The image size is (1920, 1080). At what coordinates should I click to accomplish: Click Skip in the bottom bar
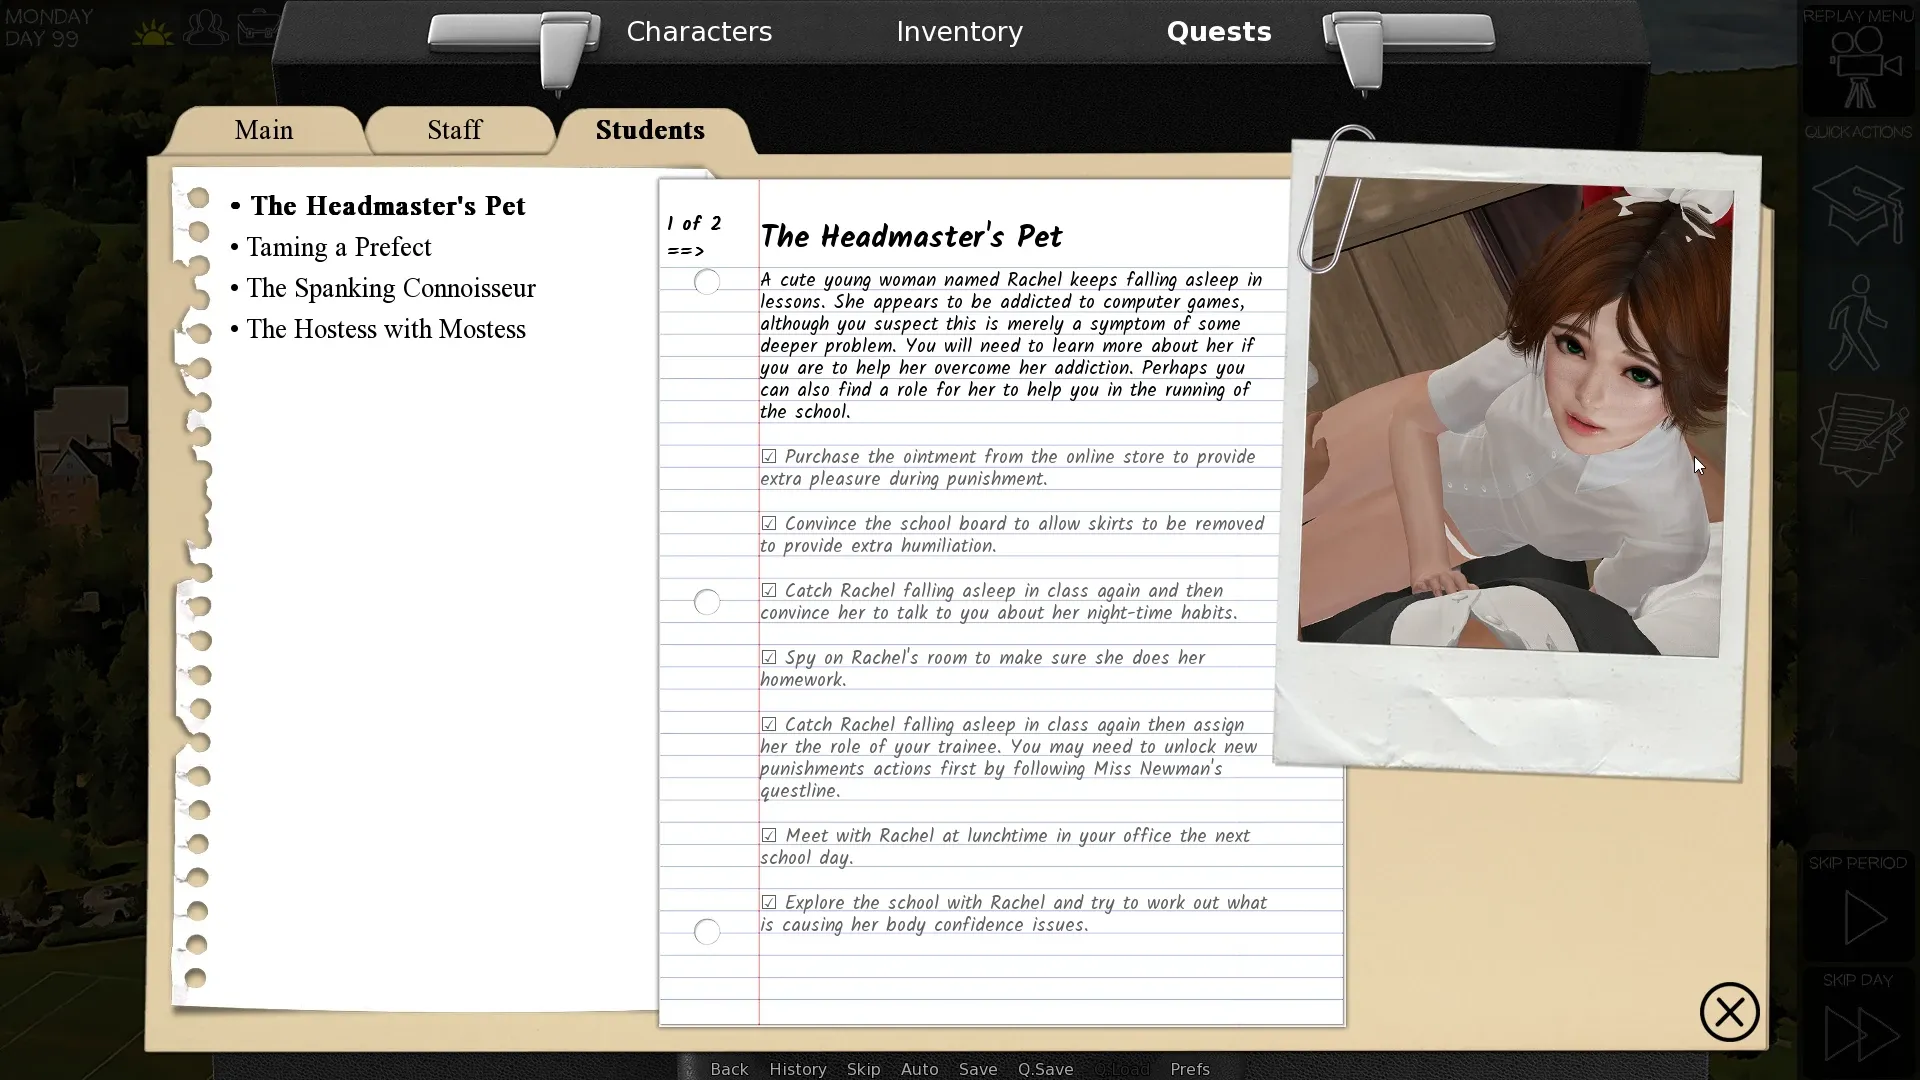coord(863,1069)
